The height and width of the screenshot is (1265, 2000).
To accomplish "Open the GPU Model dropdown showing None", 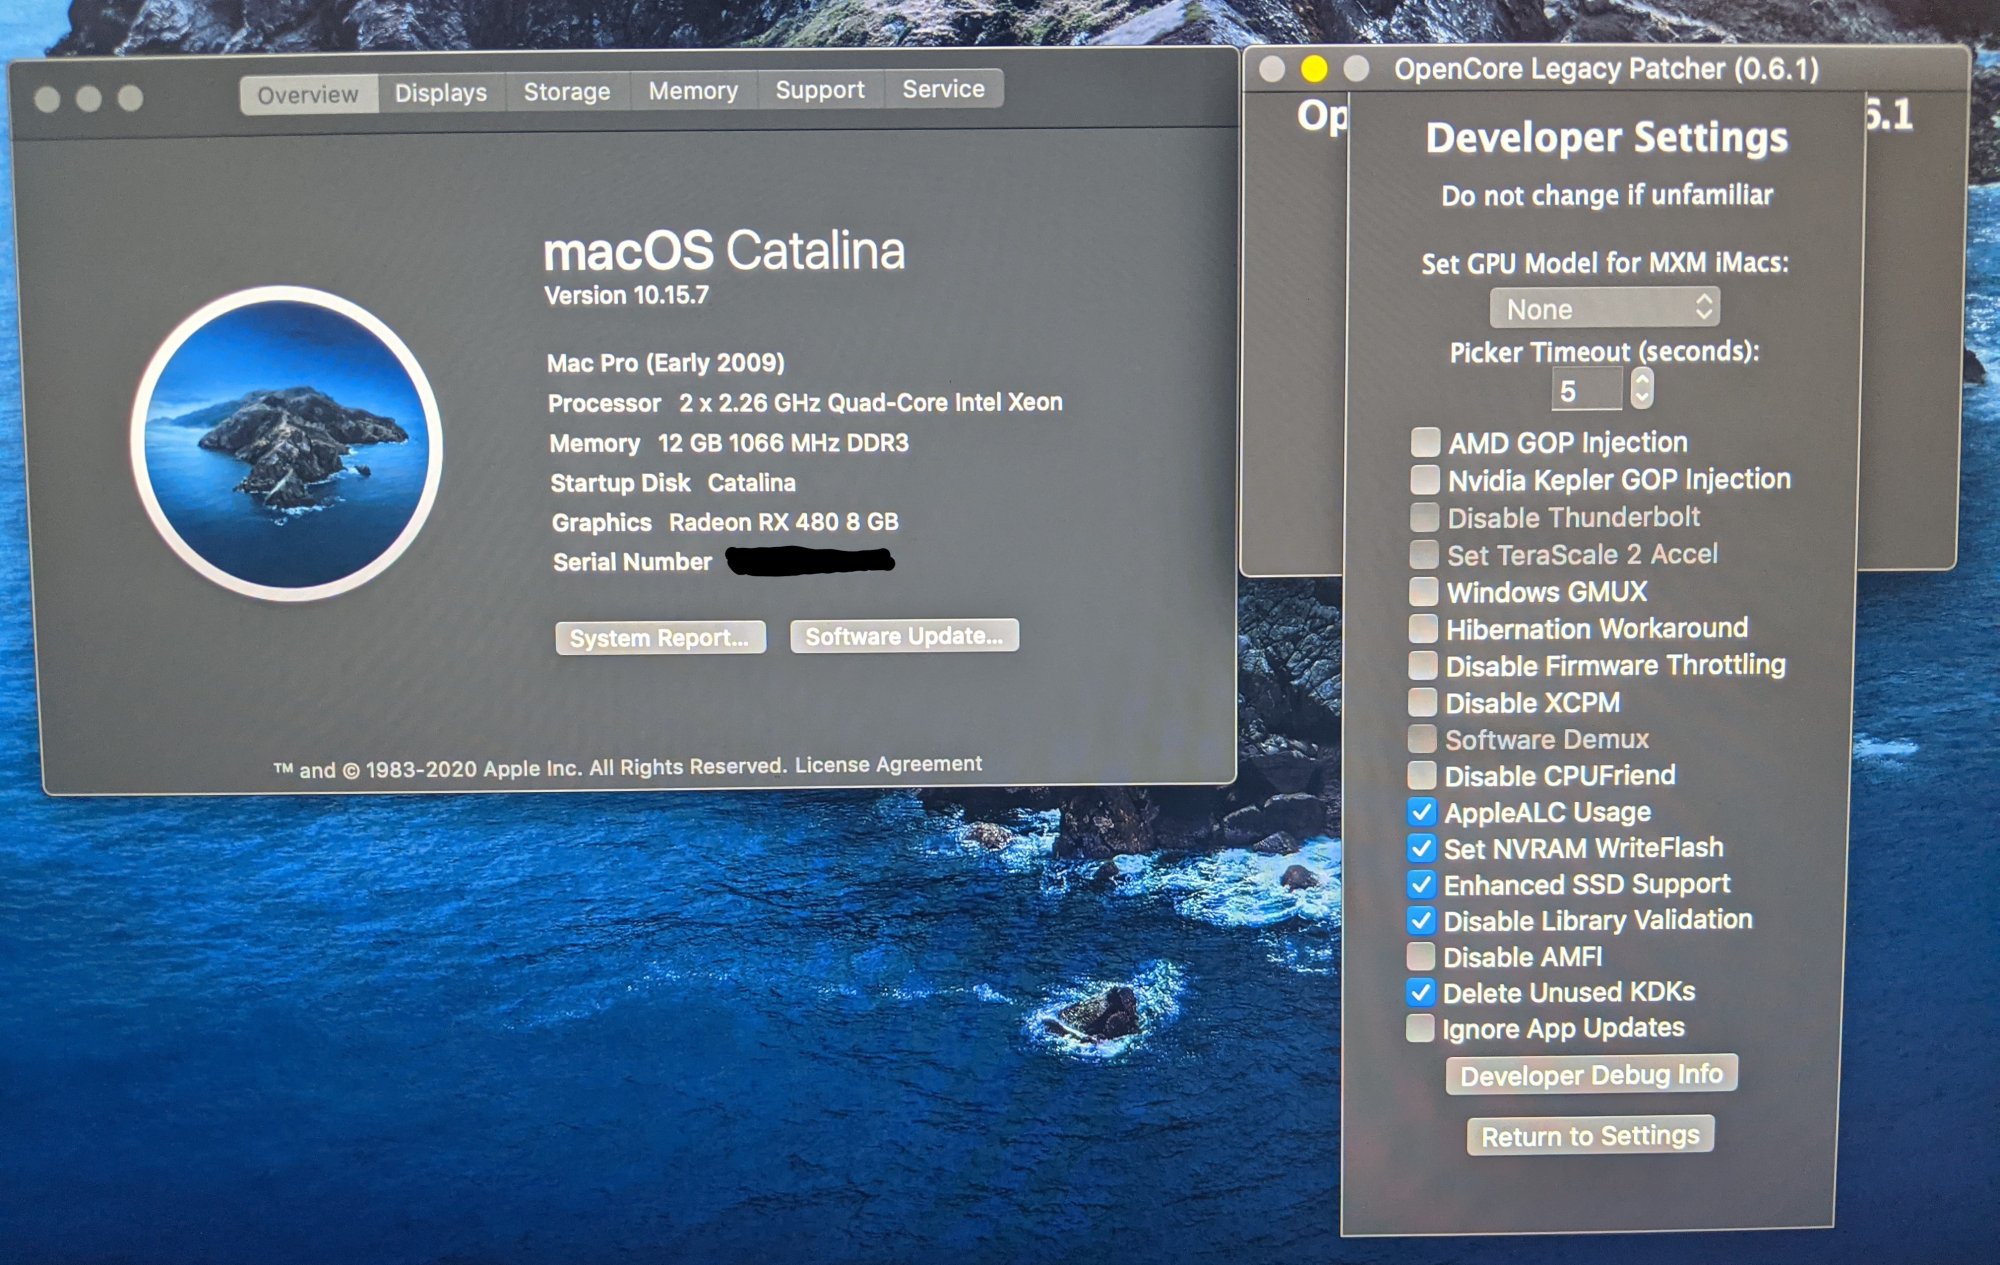I will coord(1604,309).
